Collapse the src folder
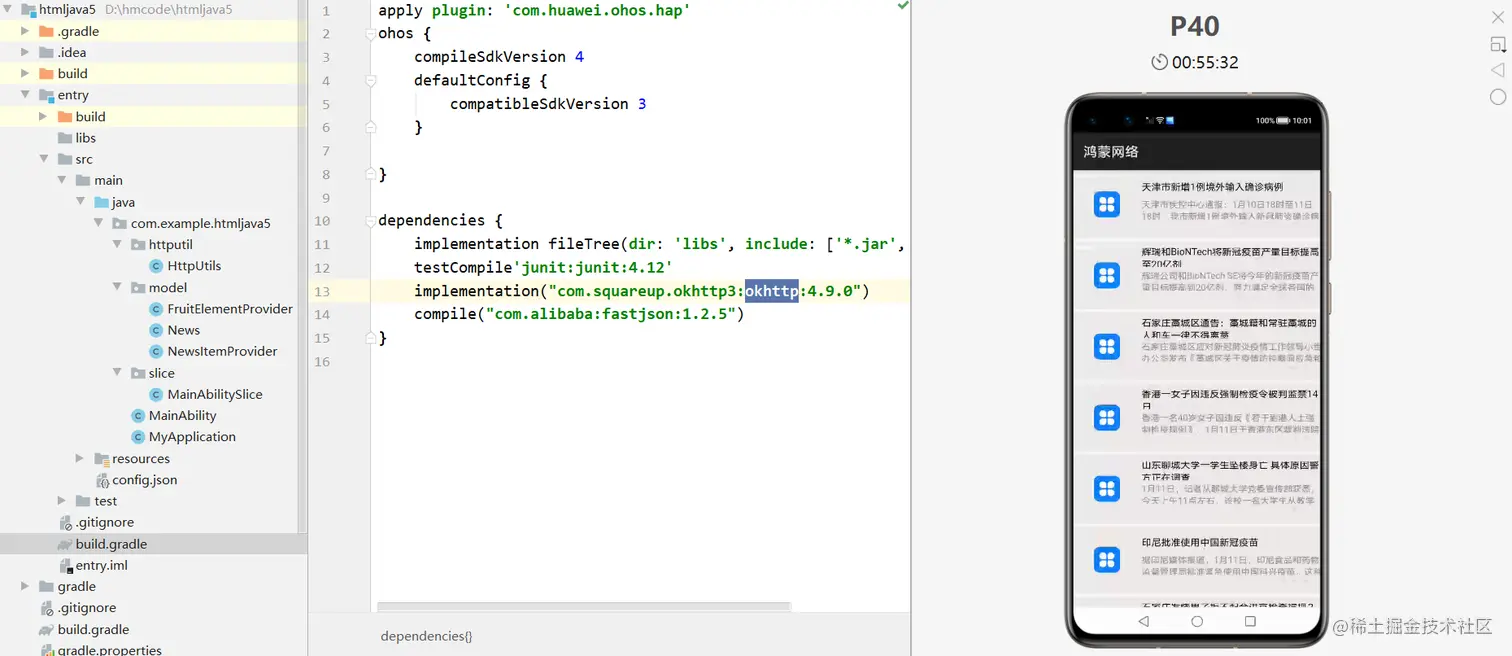 pos(43,159)
